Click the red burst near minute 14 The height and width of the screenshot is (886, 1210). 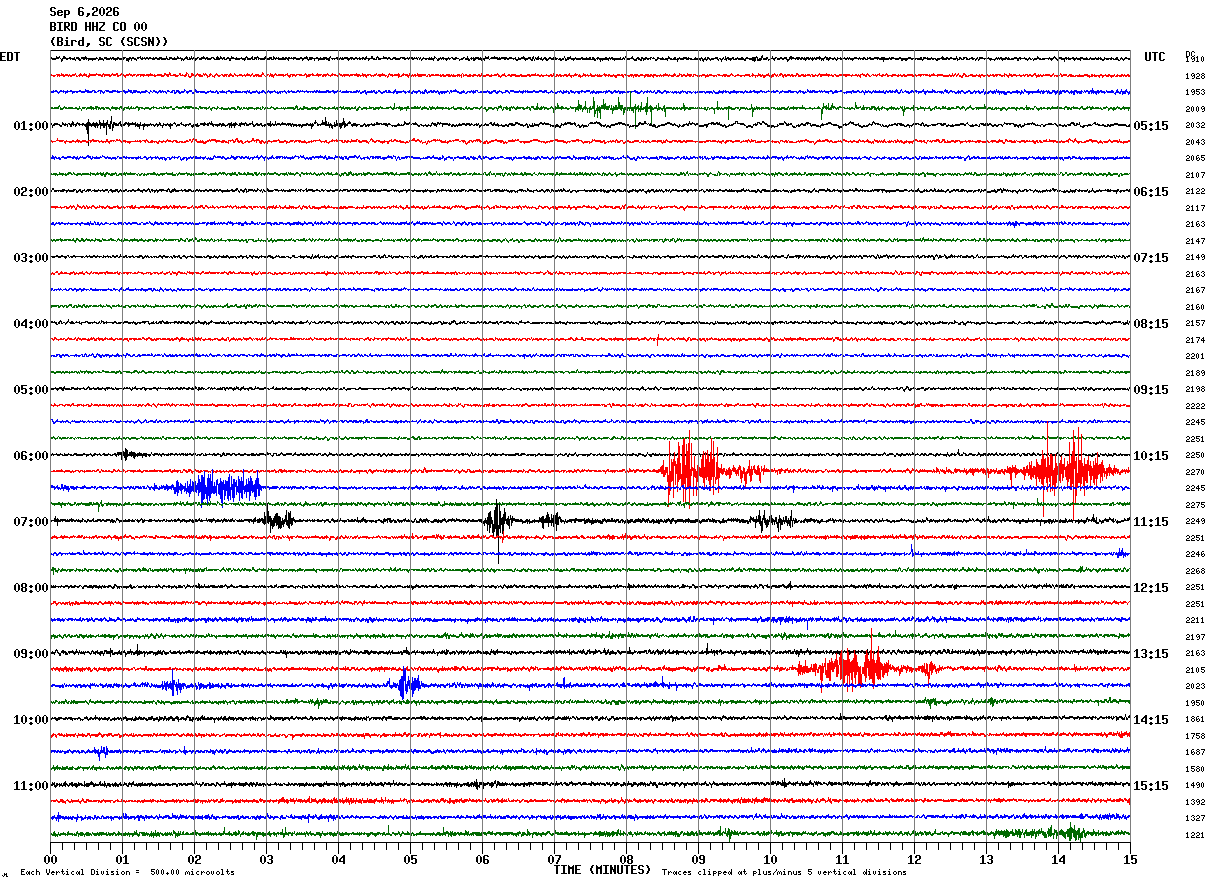point(1066,469)
